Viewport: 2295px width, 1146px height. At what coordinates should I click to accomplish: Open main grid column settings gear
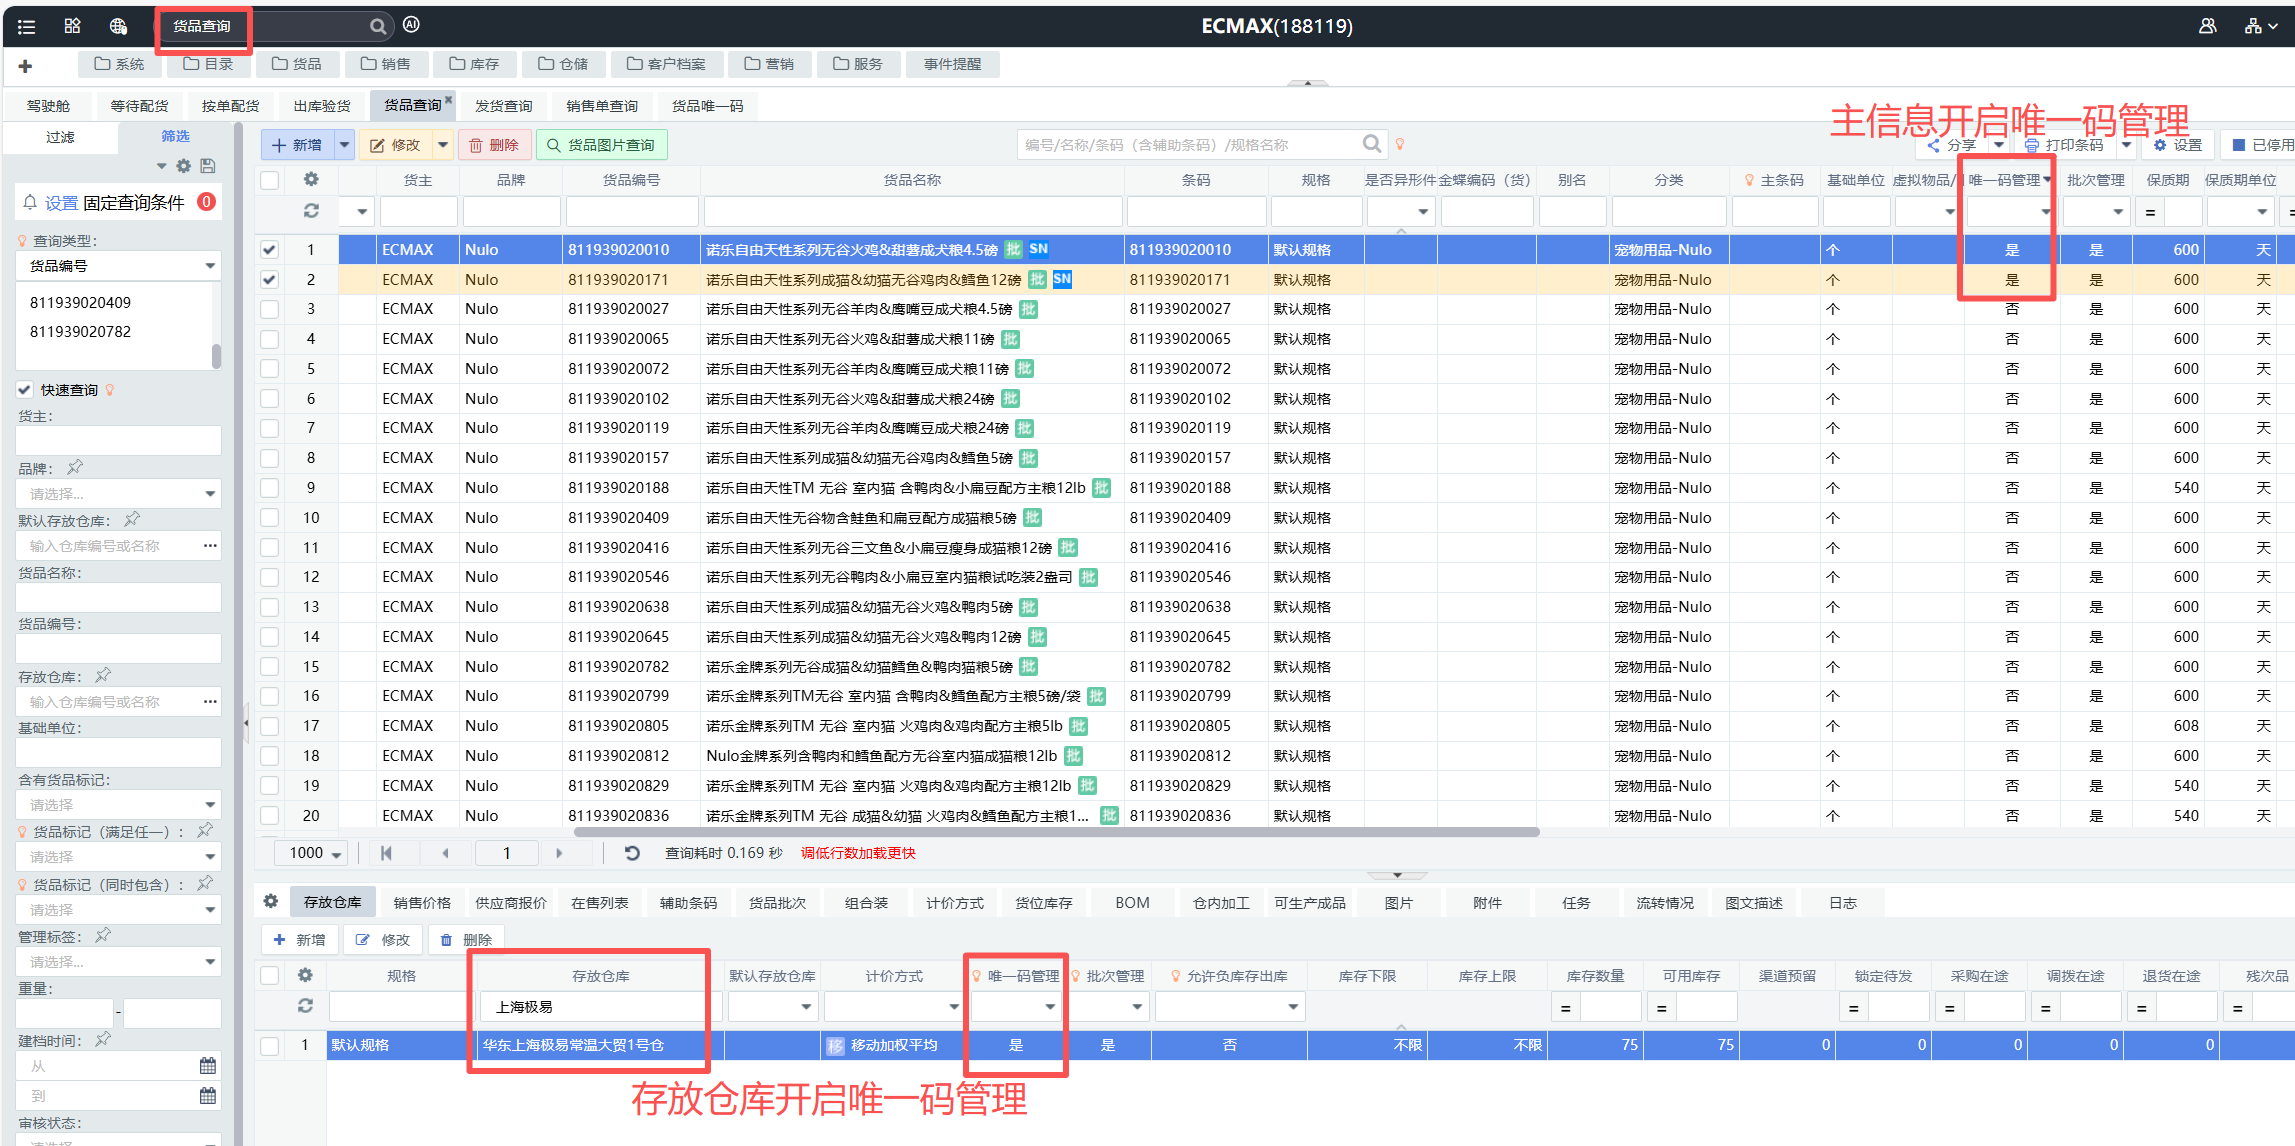(311, 180)
